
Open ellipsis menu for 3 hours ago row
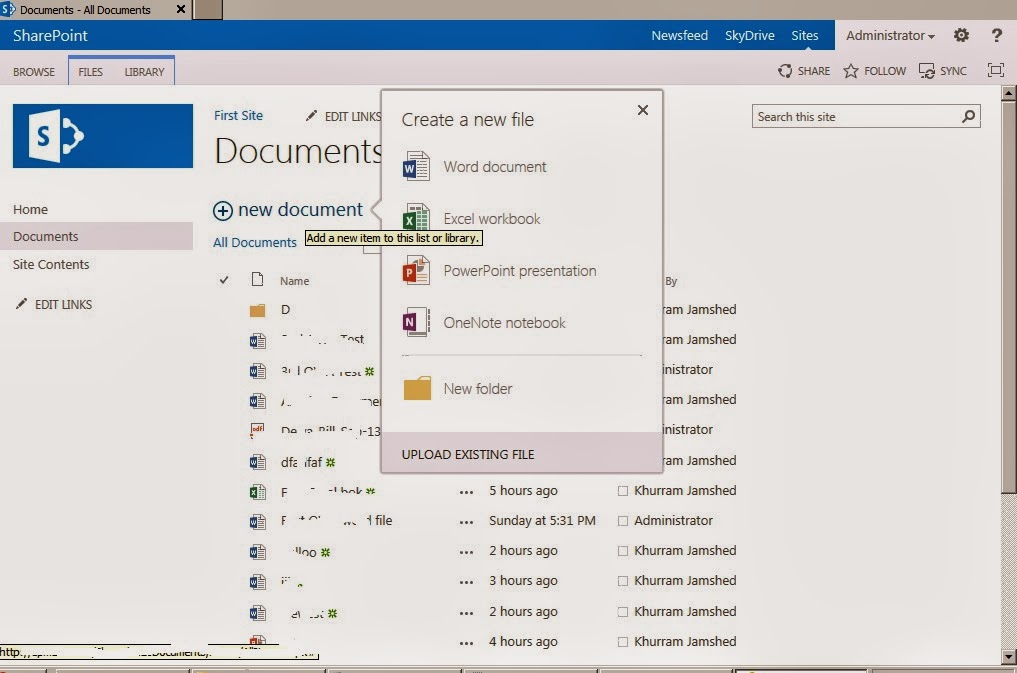click(466, 582)
